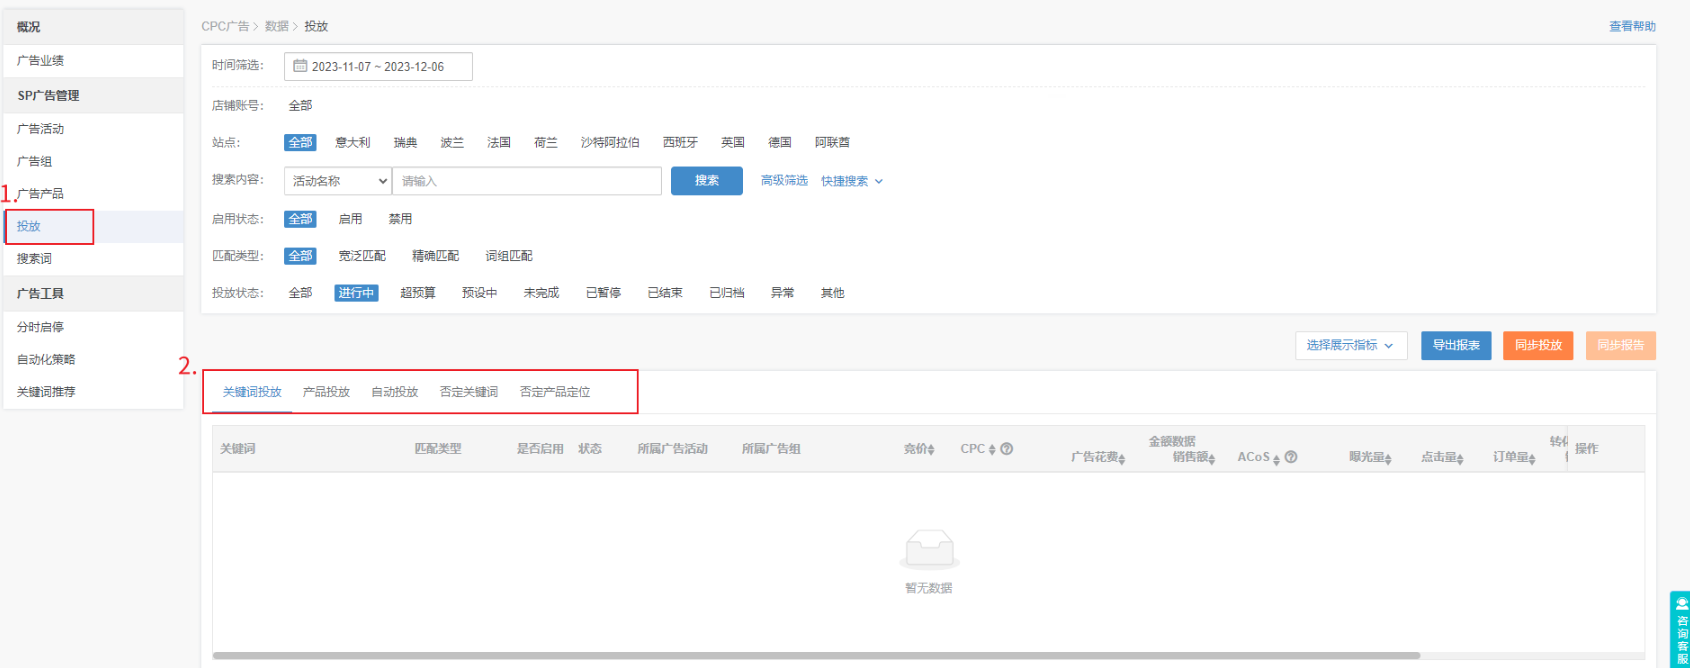The width and height of the screenshot is (1690, 668).
Task: Select 已暂停 under 投放状态 filter
Action: point(603,293)
